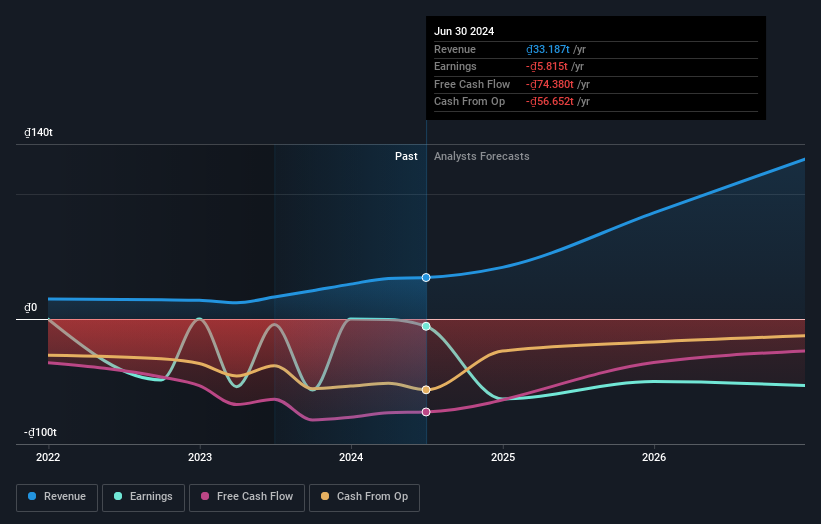Image resolution: width=821 pixels, height=524 pixels.
Task: Click the 2023 x-axis label
Action: (200, 457)
